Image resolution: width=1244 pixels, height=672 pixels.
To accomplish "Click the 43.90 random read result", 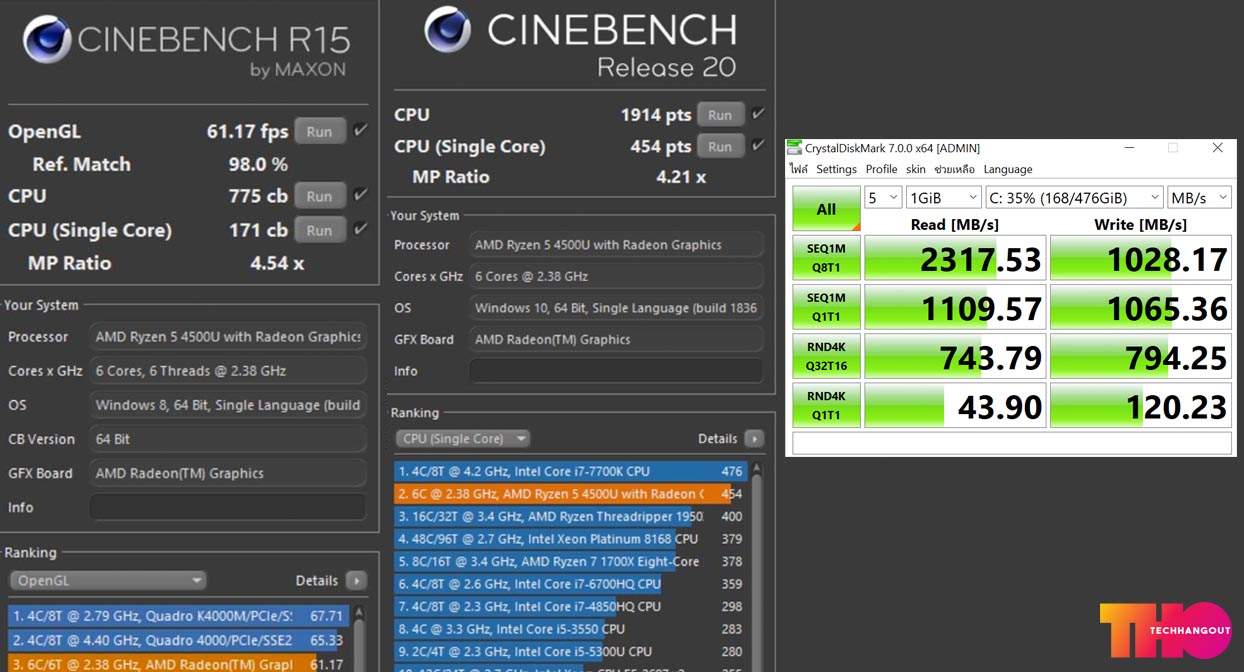I will pos(955,405).
